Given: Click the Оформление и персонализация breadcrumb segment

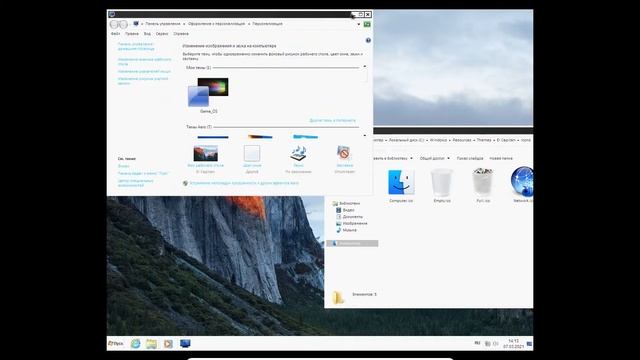Looking at the screenshot, I should coord(216,24).
